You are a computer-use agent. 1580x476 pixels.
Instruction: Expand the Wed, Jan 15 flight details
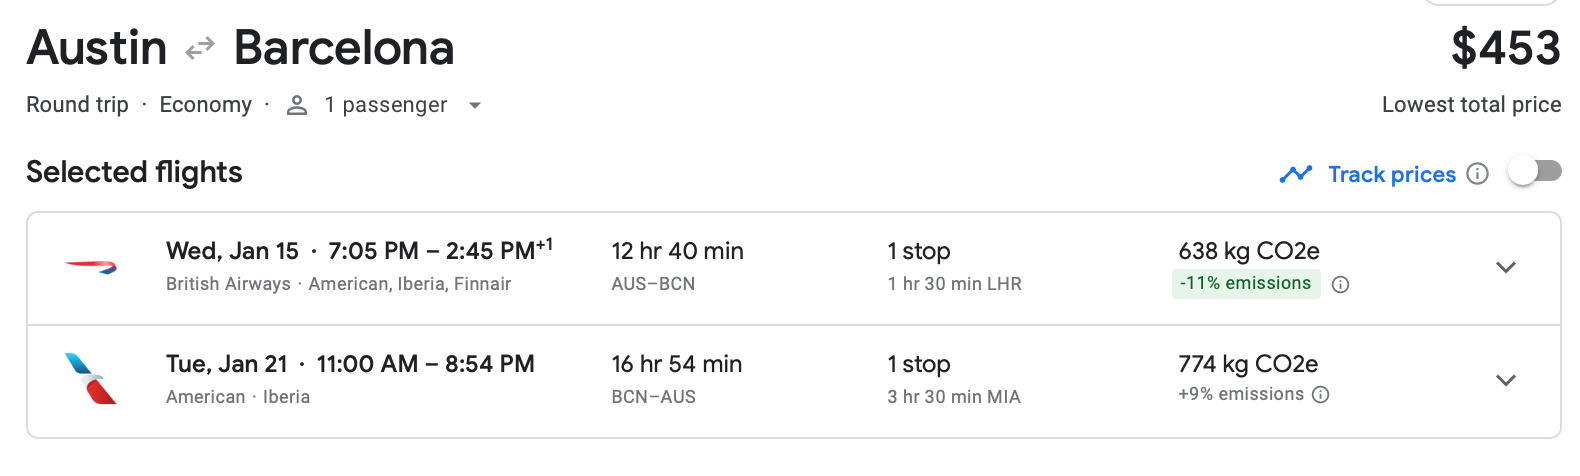point(1506,267)
